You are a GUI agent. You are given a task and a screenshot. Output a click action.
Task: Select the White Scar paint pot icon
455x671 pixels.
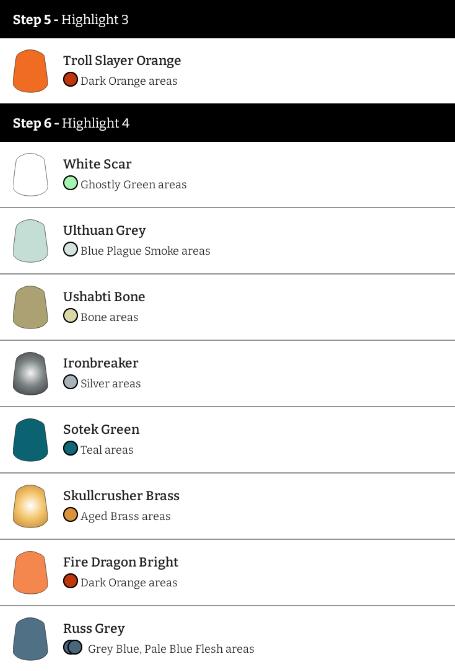point(30,175)
